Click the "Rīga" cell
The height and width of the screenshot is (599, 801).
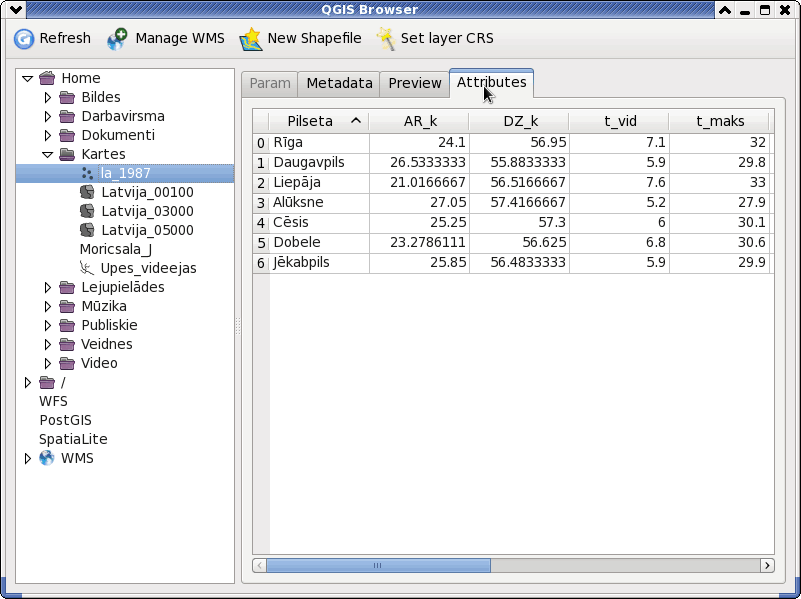click(319, 143)
